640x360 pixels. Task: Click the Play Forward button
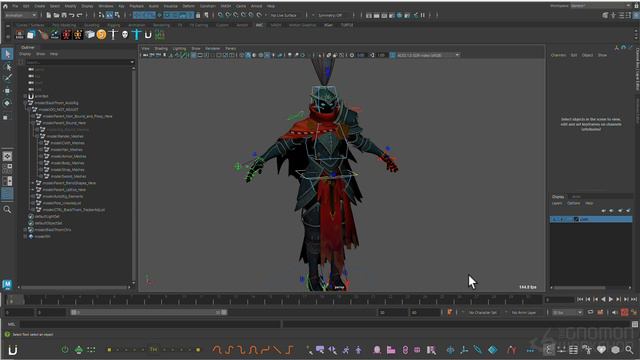point(611,300)
